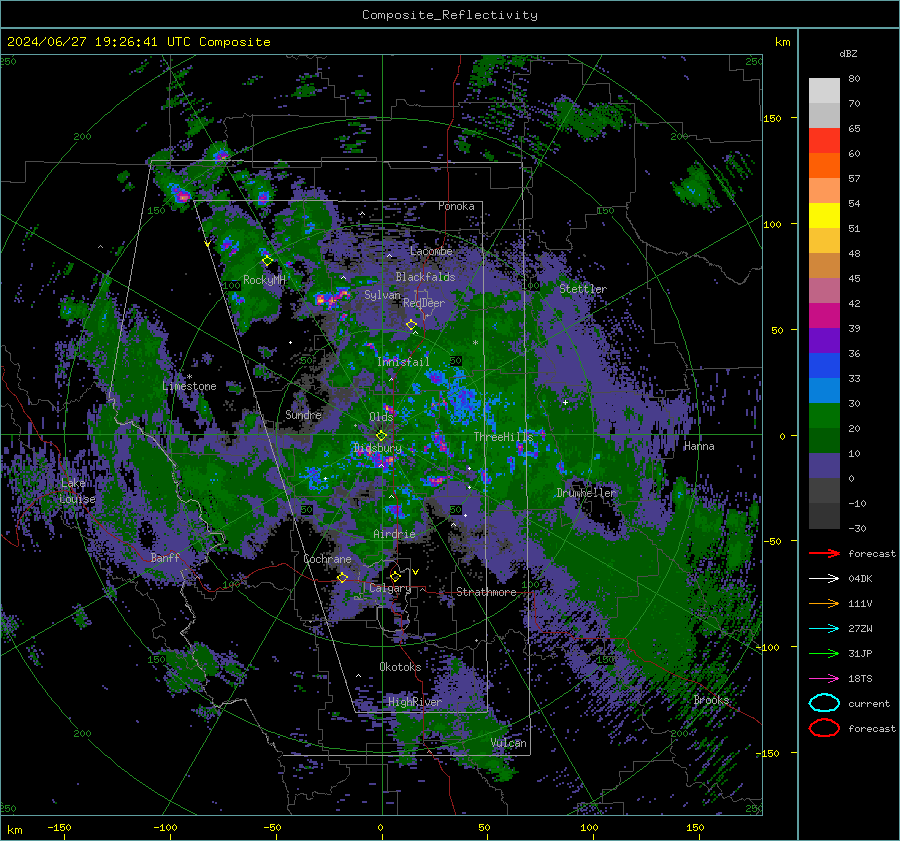Click yellow diamond marker beside RockyMH
Viewport: 900px width, 841px height.
coord(267,261)
